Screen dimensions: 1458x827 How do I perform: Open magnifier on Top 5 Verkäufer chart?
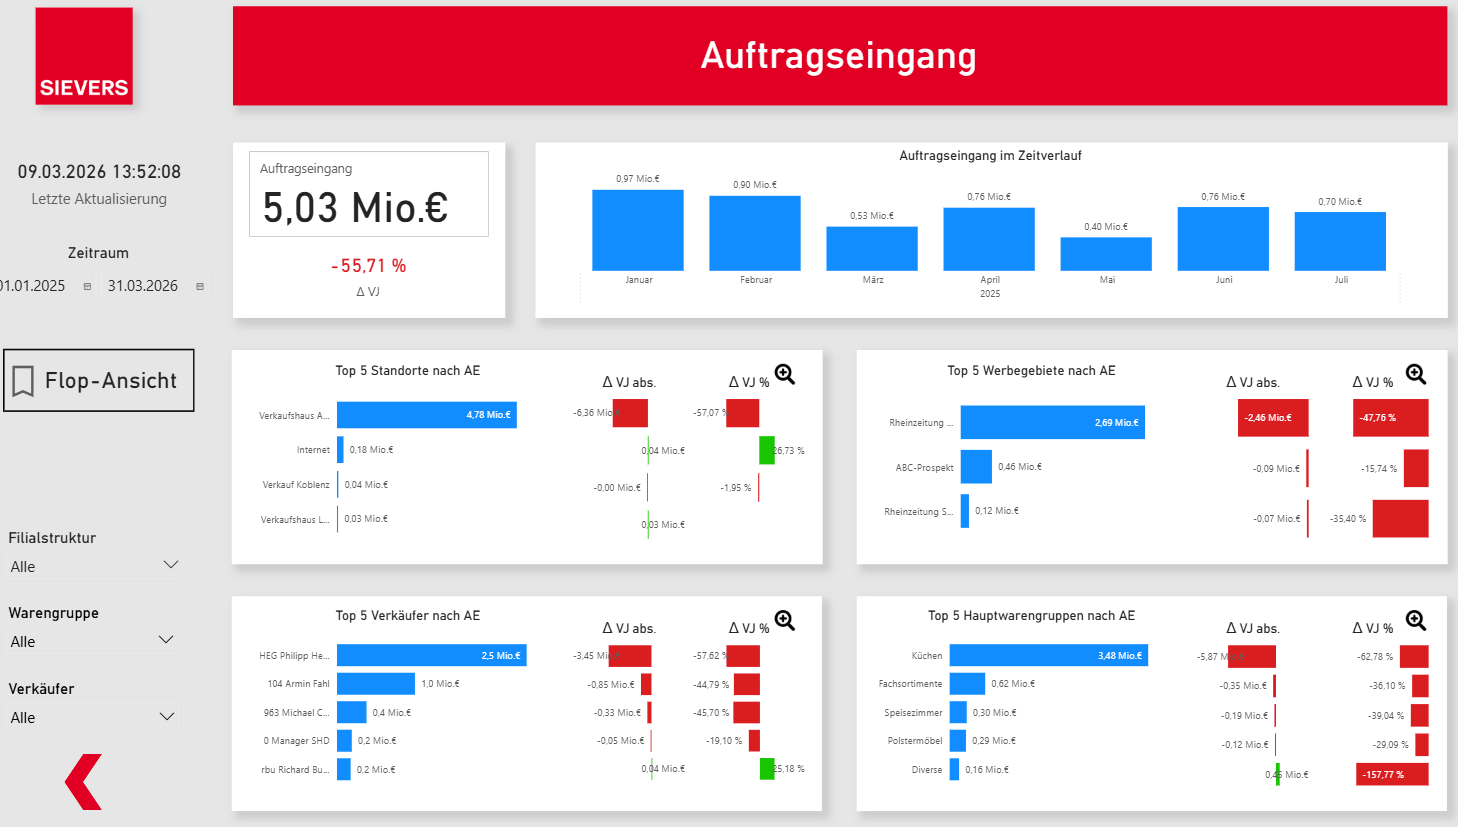pyautogui.click(x=785, y=621)
